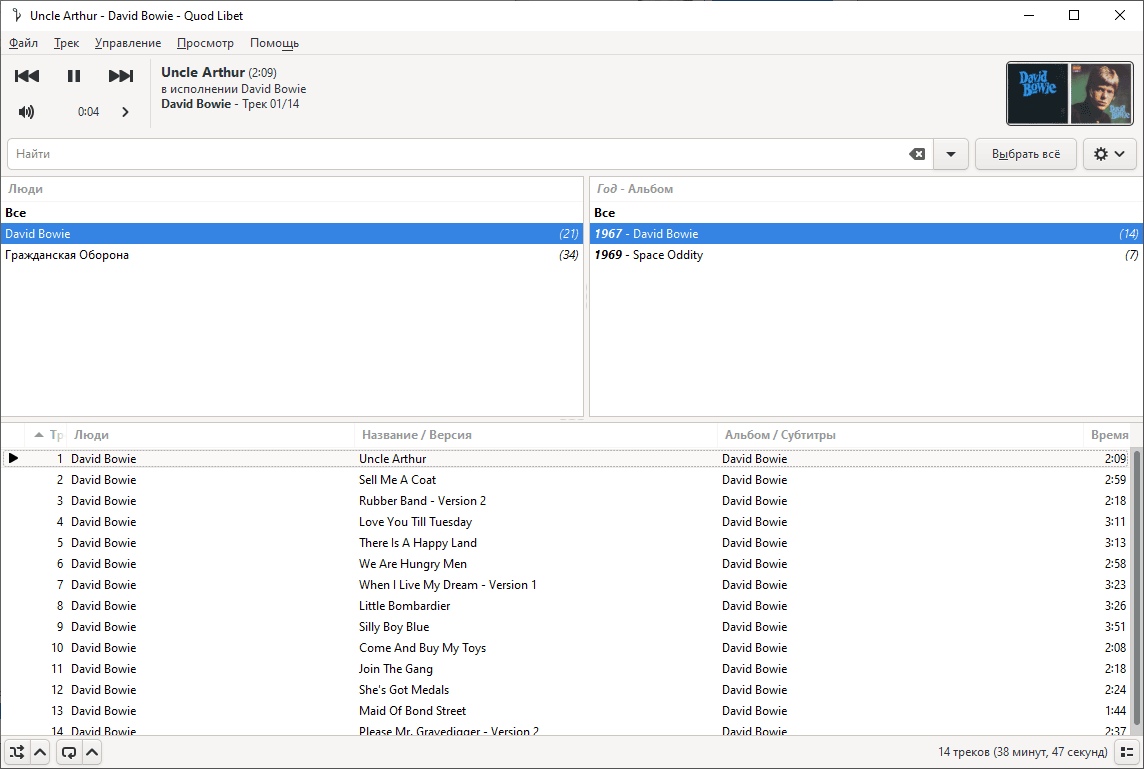This screenshot has height=769, width=1144.
Task: Click inside the Найти search field
Action: coord(450,154)
